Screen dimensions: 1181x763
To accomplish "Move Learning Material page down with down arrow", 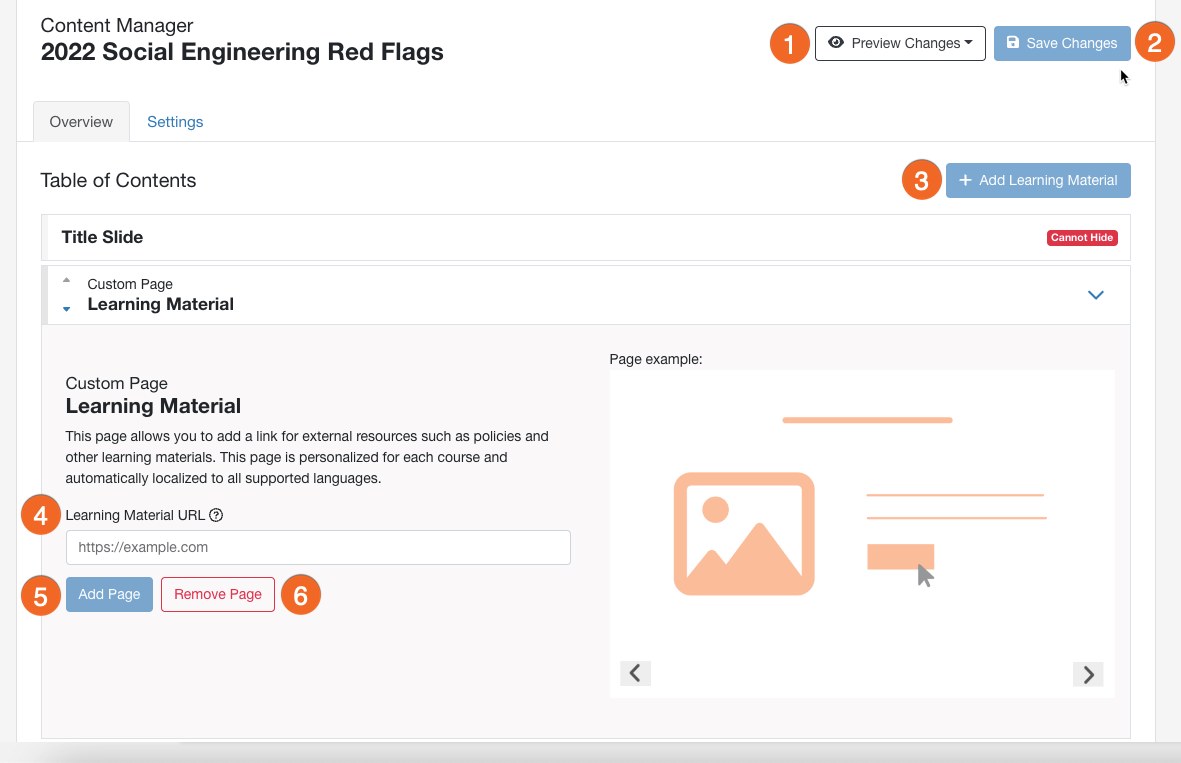I will (x=66, y=307).
